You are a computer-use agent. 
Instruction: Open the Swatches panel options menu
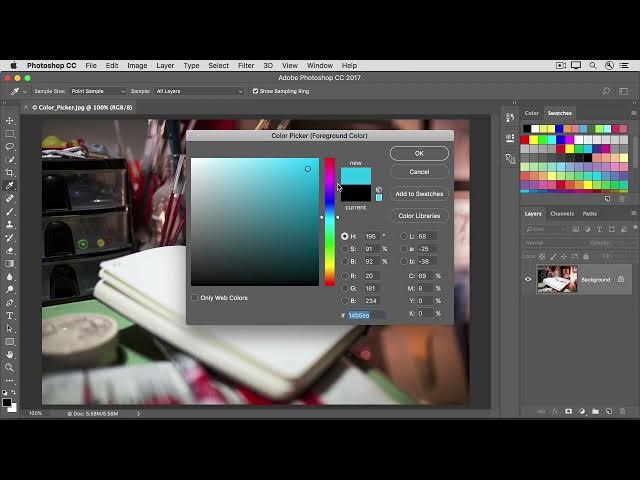tap(633, 113)
